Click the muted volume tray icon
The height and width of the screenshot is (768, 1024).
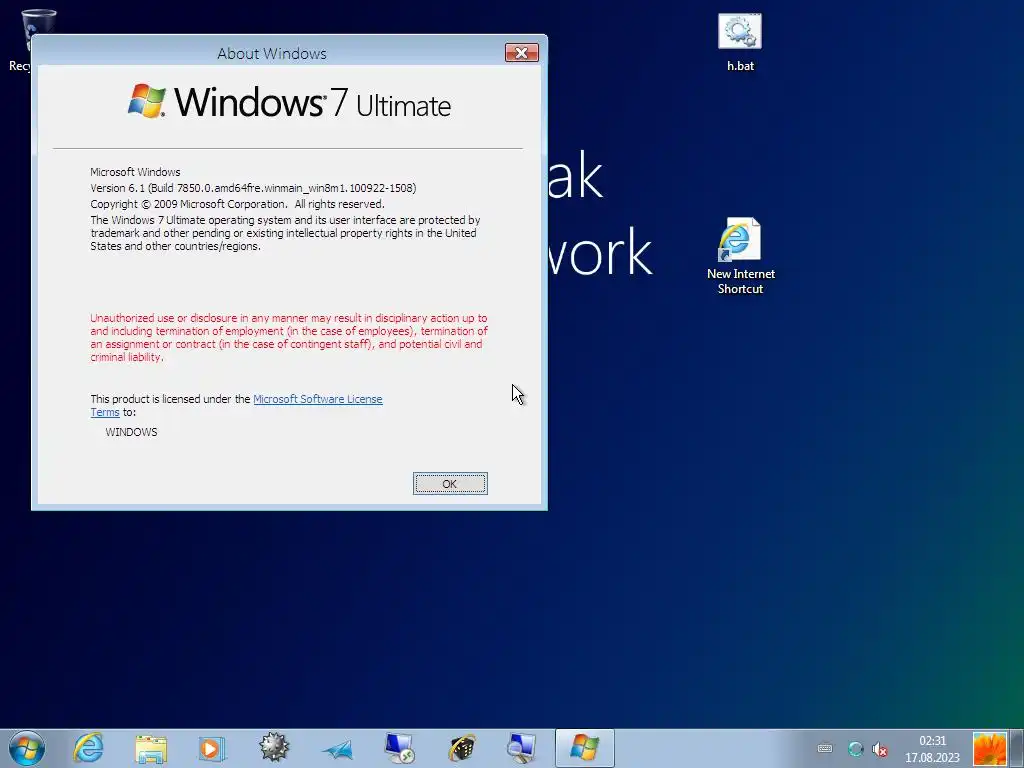[880, 749]
